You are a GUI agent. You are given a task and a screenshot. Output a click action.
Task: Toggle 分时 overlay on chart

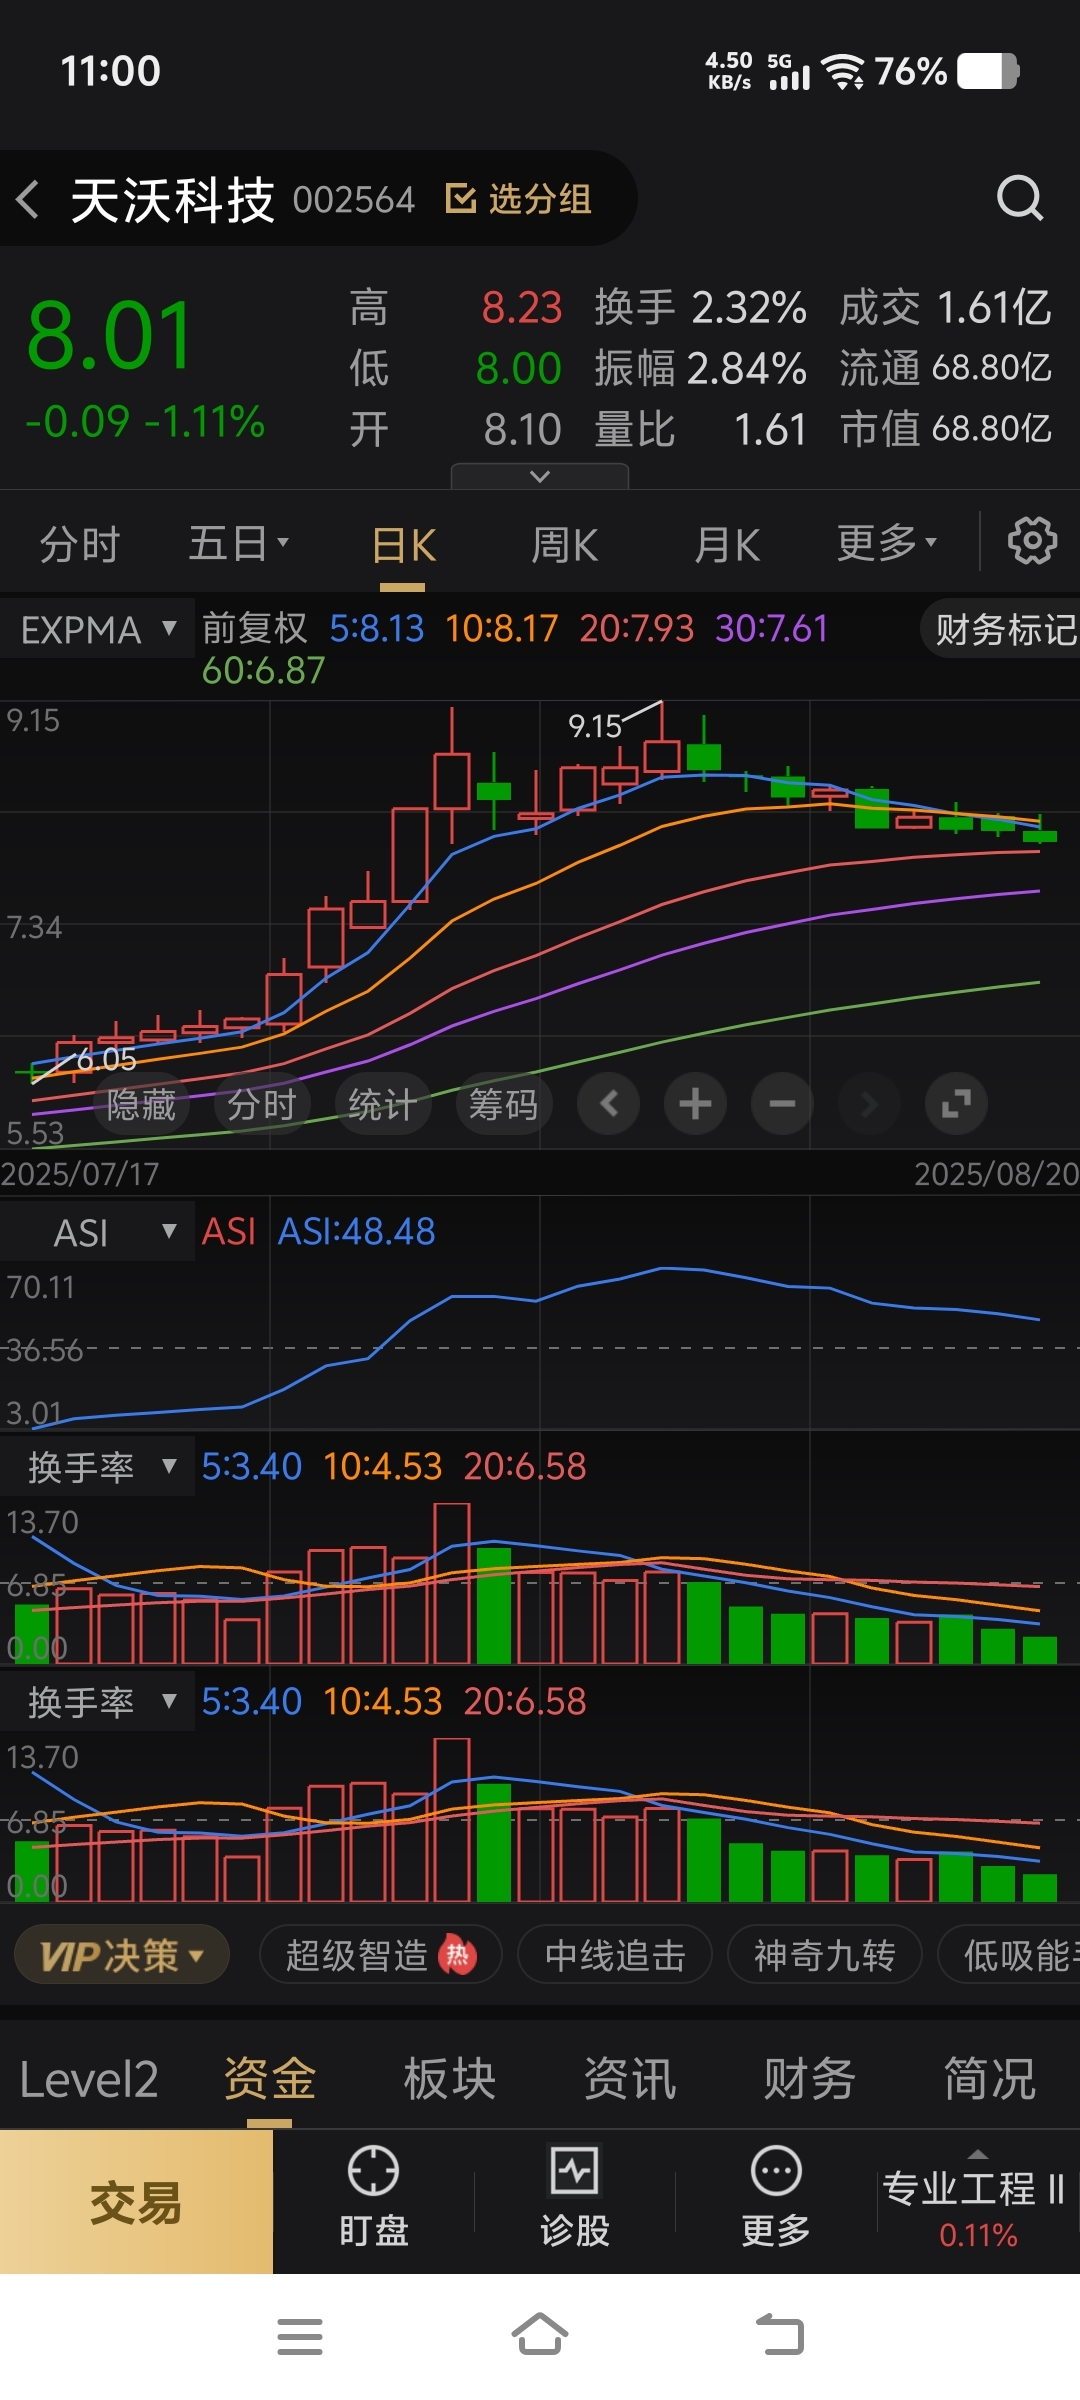[x=261, y=1105]
